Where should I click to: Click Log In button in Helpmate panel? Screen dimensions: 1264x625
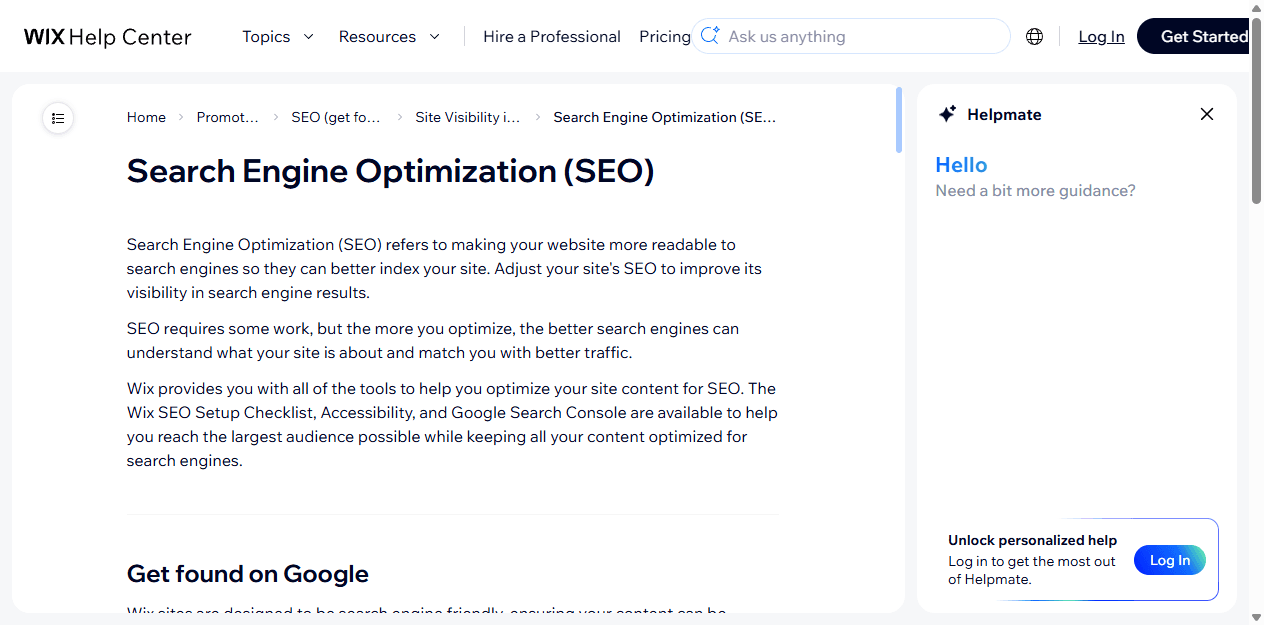(x=1170, y=560)
